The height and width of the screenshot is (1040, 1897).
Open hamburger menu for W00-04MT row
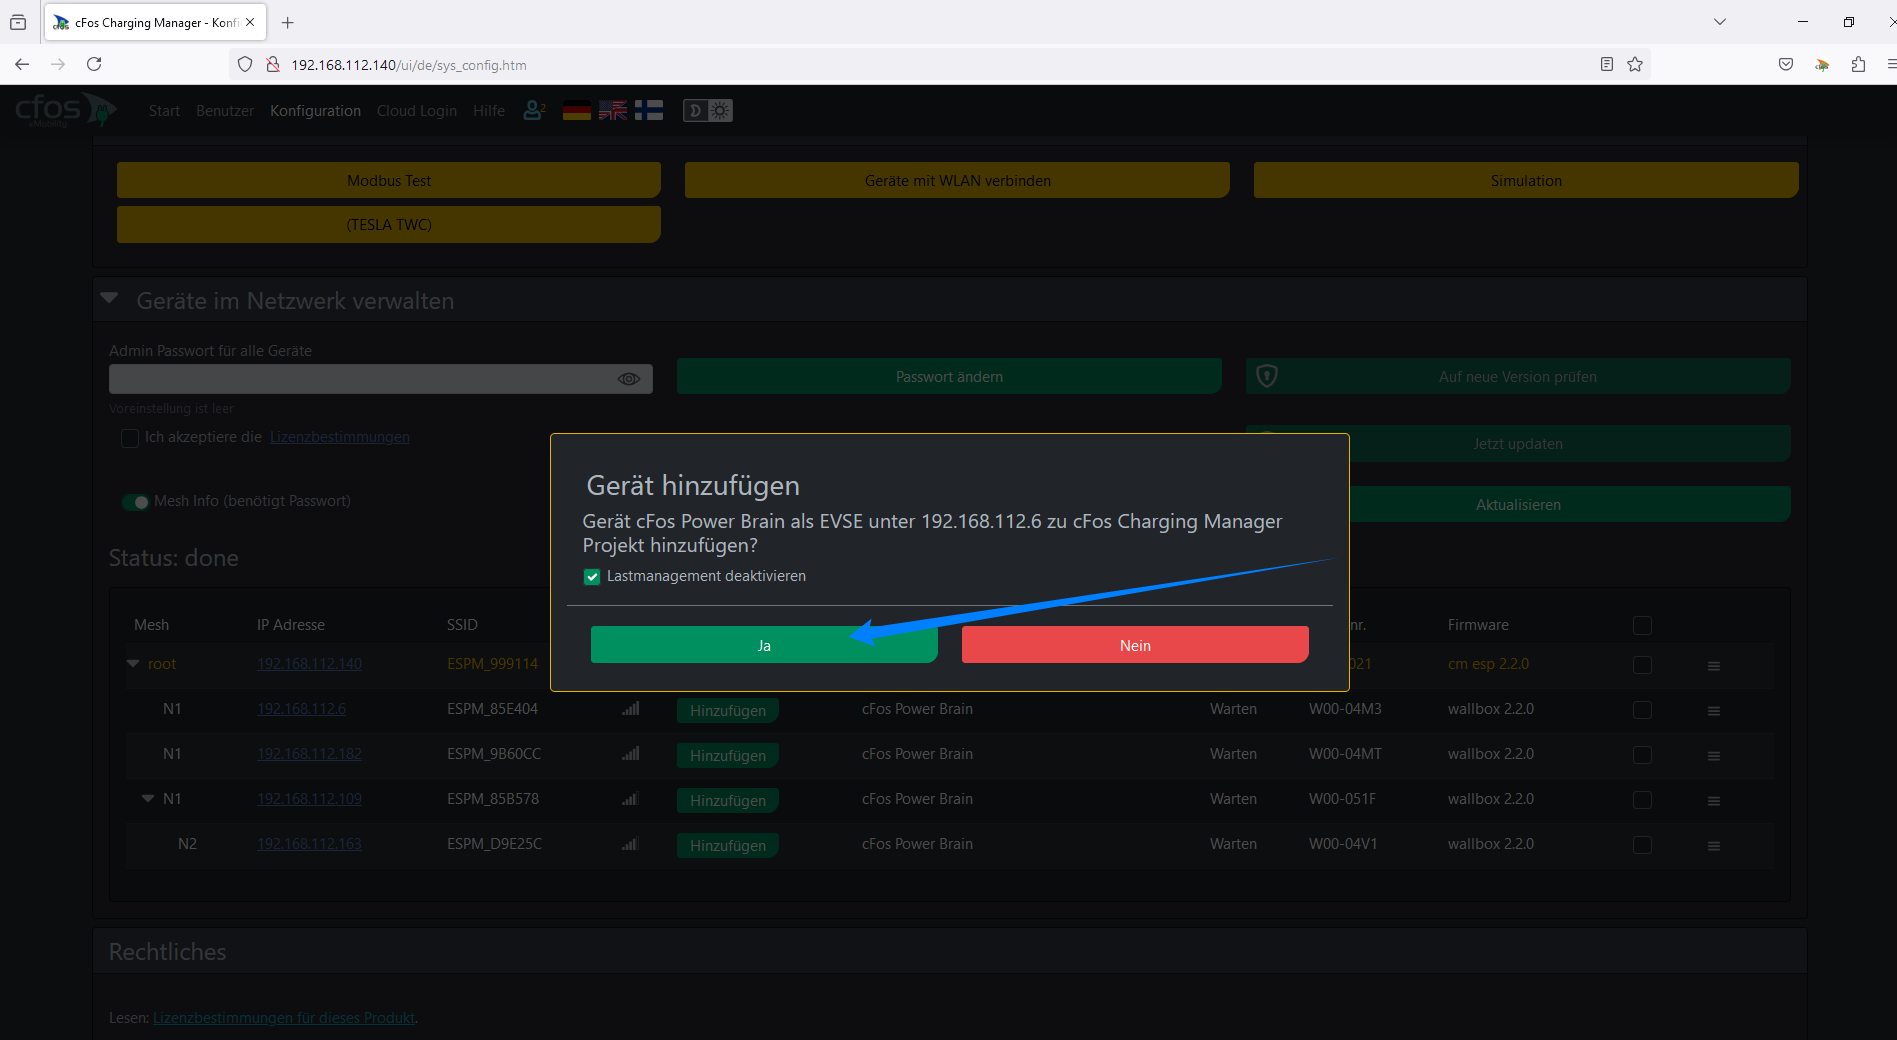1714,756
